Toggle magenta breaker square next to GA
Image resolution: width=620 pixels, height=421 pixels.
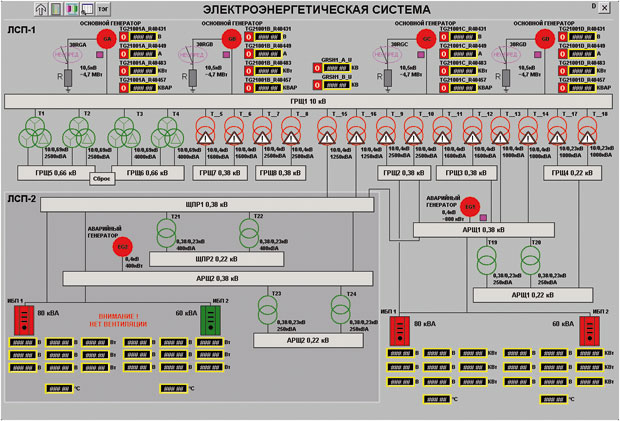100,55
